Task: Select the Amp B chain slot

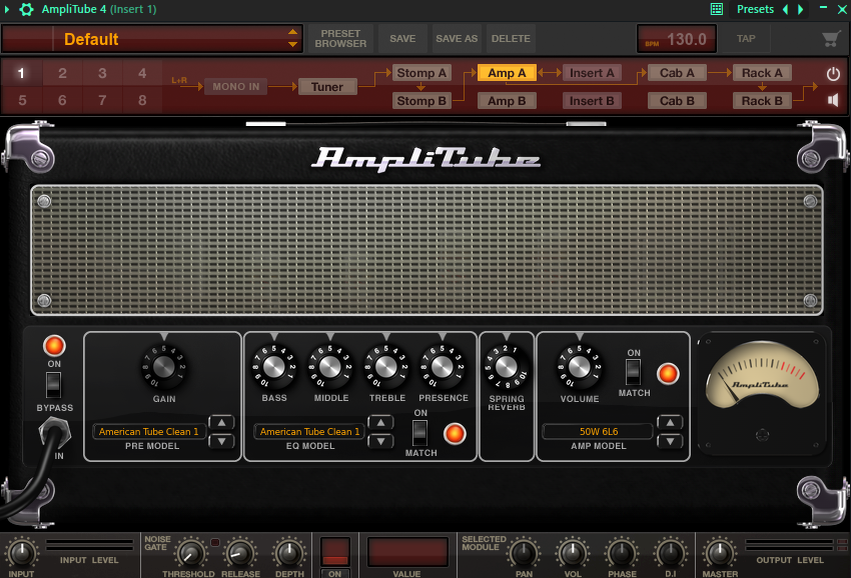Action: tap(506, 100)
